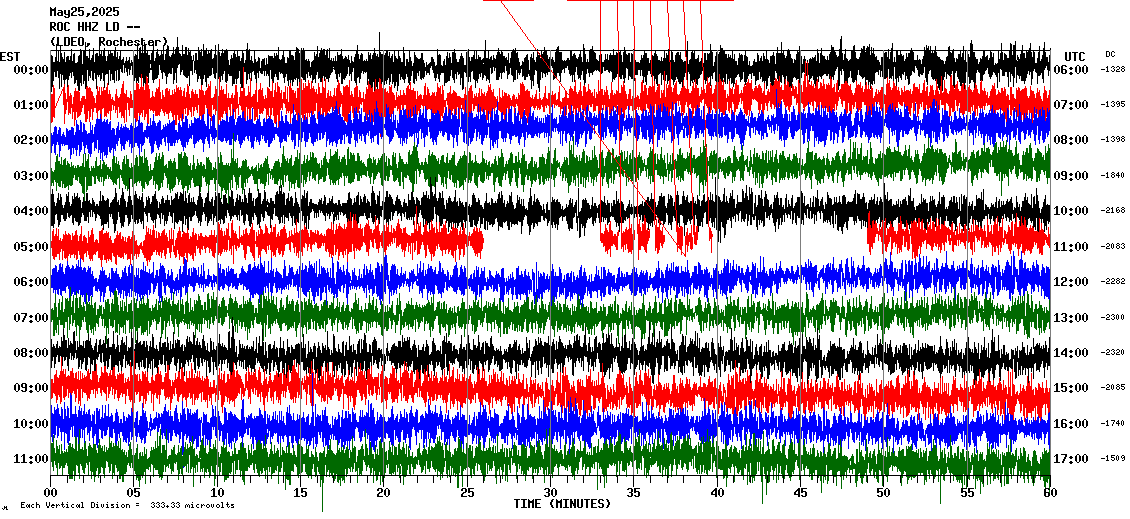Select the 11:00 EST row label
1130x519 pixels.
(x=31, y=459)
